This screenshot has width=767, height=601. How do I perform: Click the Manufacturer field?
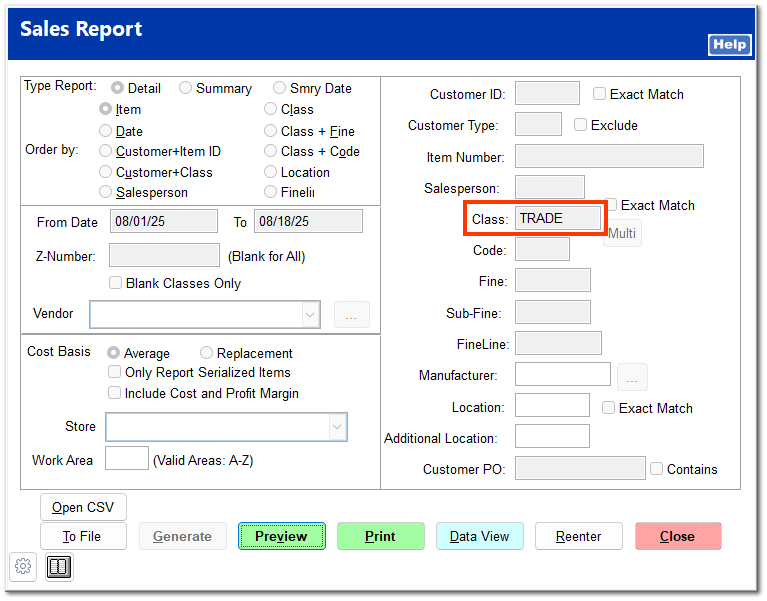click(x=563, y=374)
